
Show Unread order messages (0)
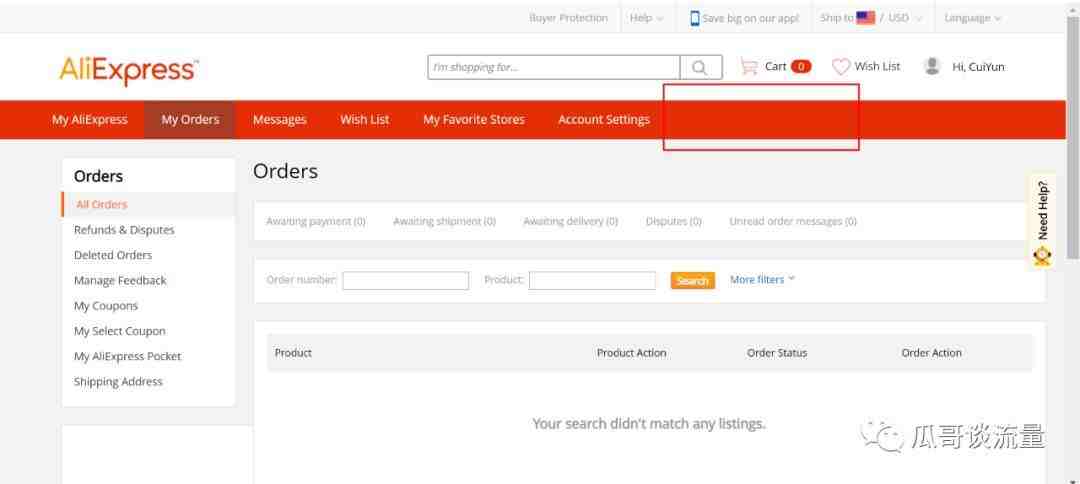pos(793,222)
